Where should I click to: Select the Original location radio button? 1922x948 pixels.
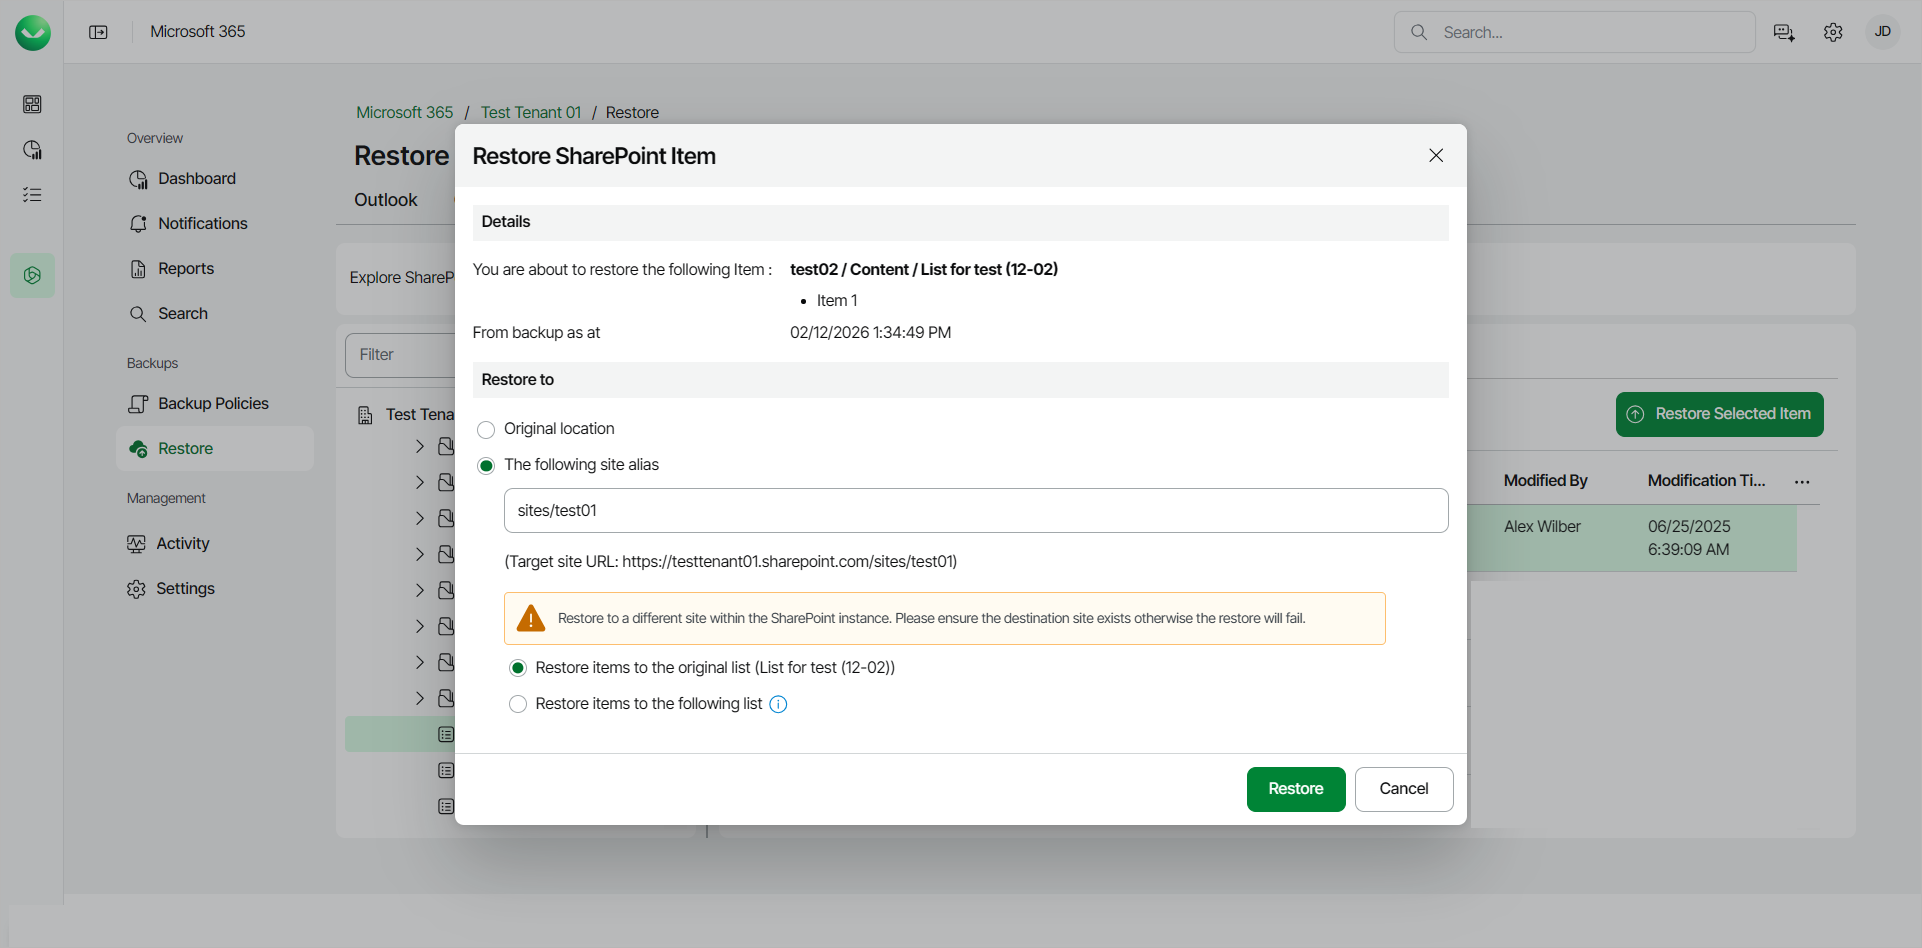click(x=486, y=428)
